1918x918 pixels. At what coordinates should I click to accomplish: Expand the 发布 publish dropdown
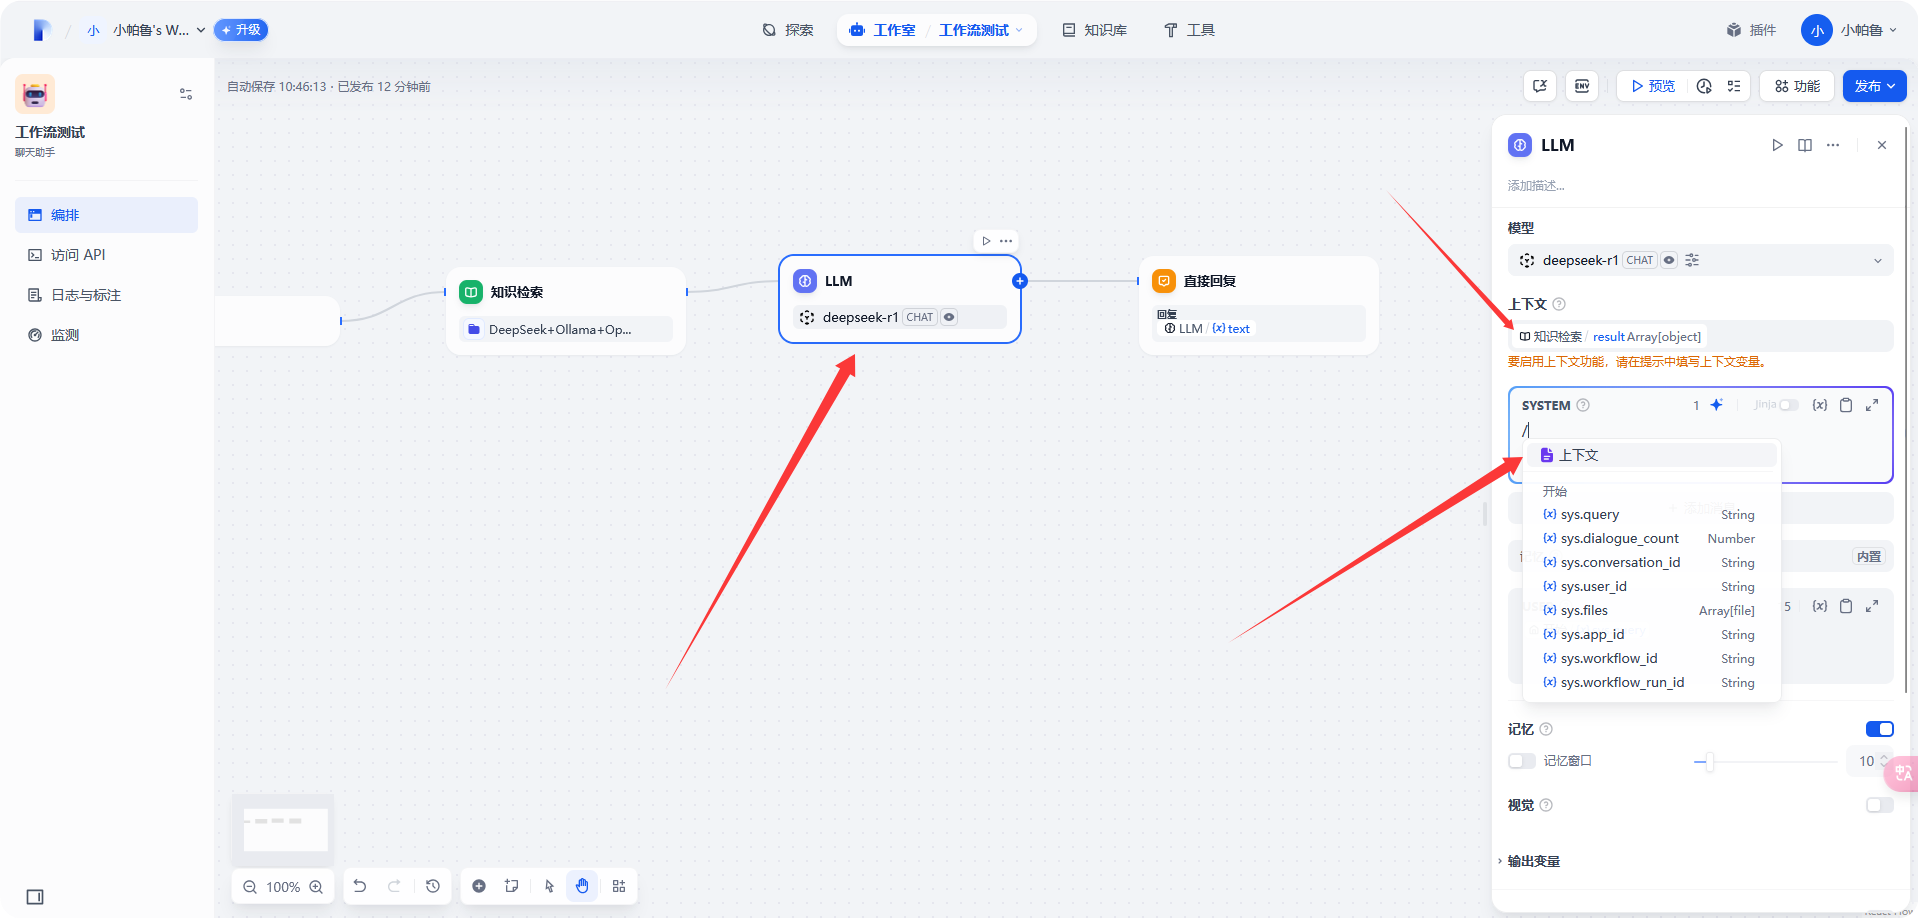pos(1874,86)
